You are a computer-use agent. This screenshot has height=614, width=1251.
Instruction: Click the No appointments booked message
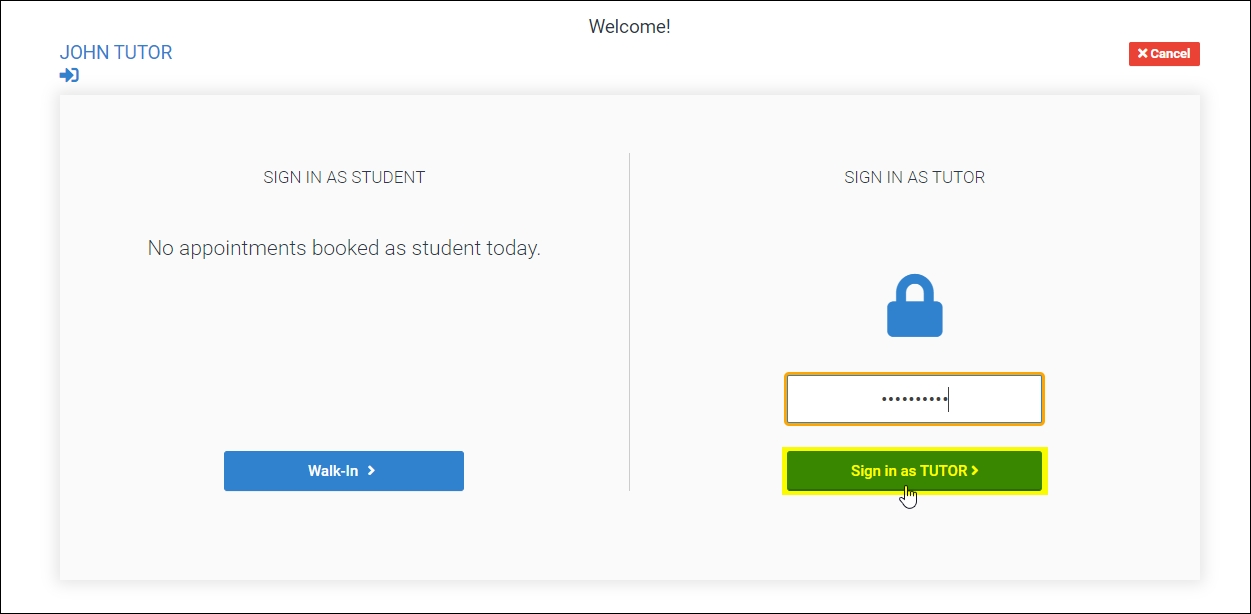(x=344, y=248)
